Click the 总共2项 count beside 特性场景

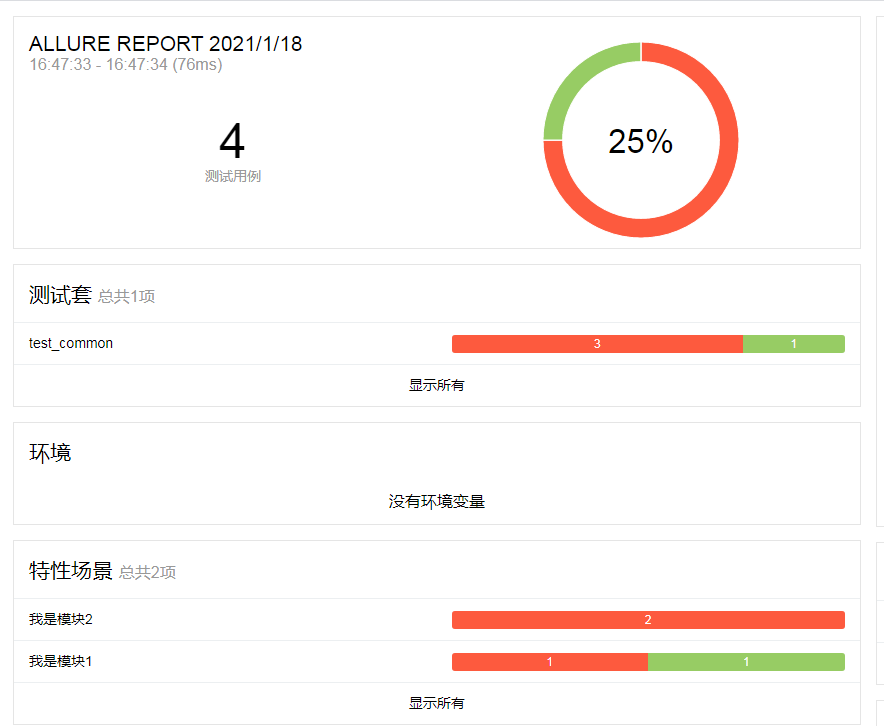click(x=147, y=573)
